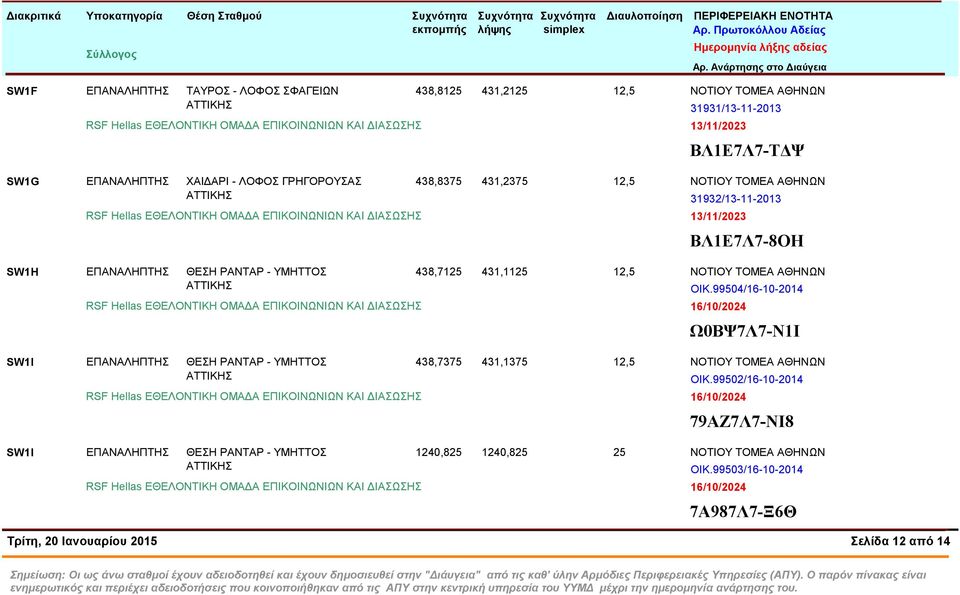Click expiry date 16/10/2024 in SW1H row
This screenshot has height=595, width=960.
coord(718,307)
